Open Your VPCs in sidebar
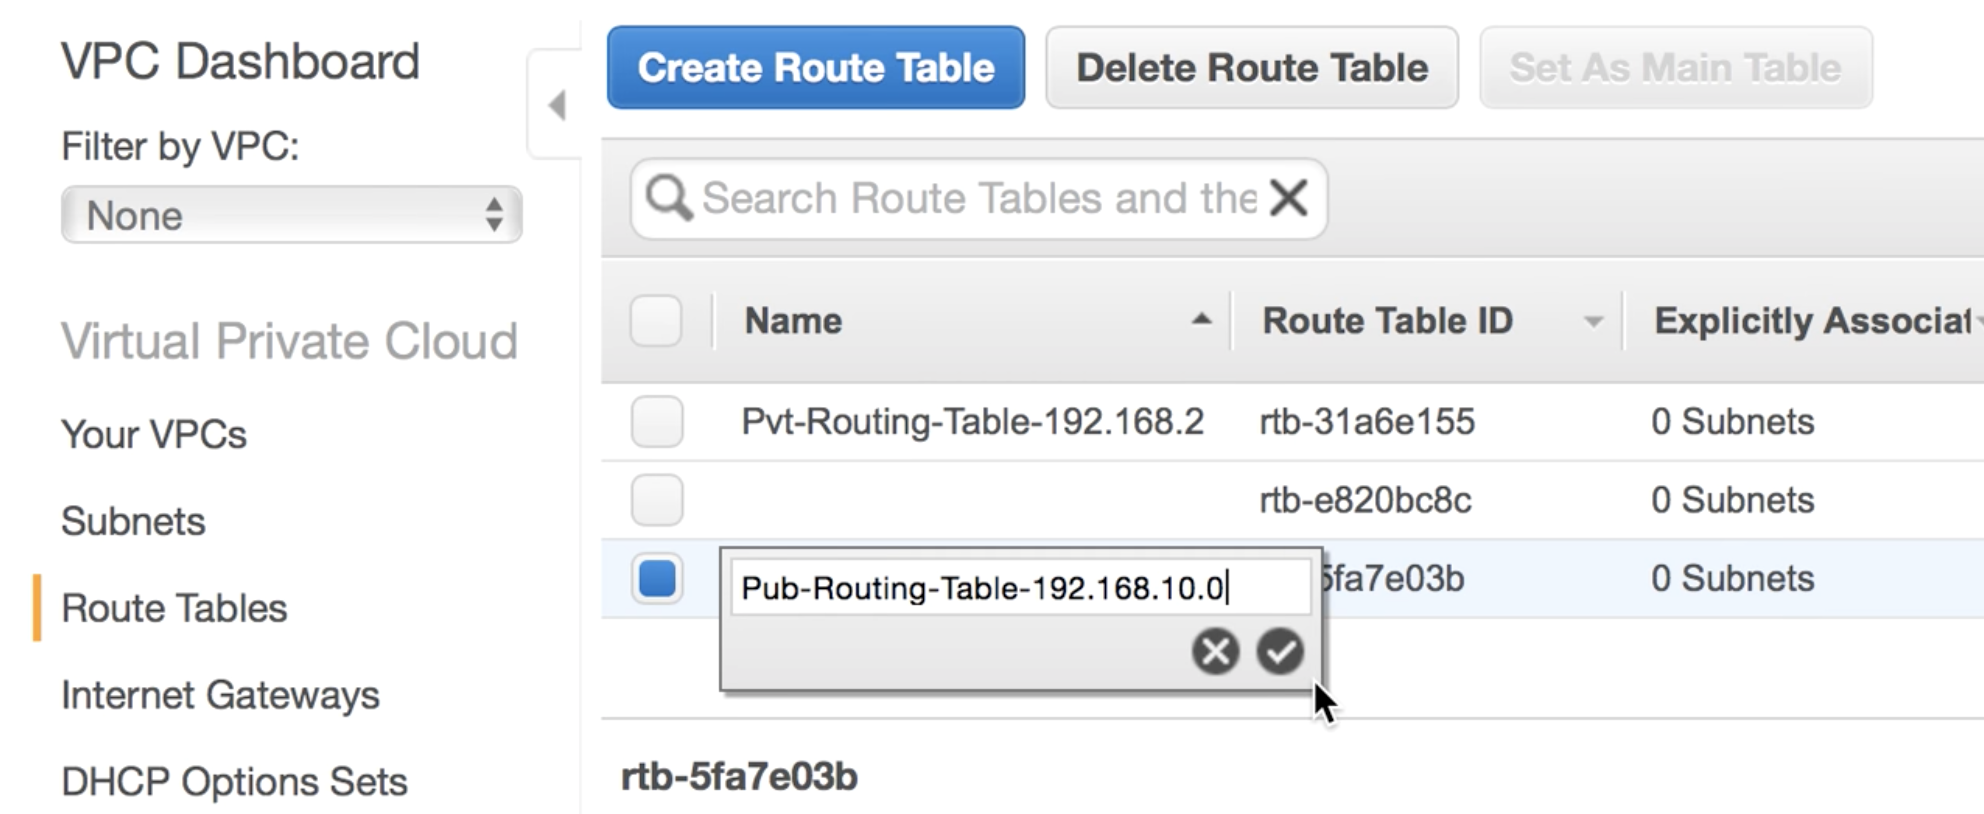1984x814 pixels. [x=154, y=435]
